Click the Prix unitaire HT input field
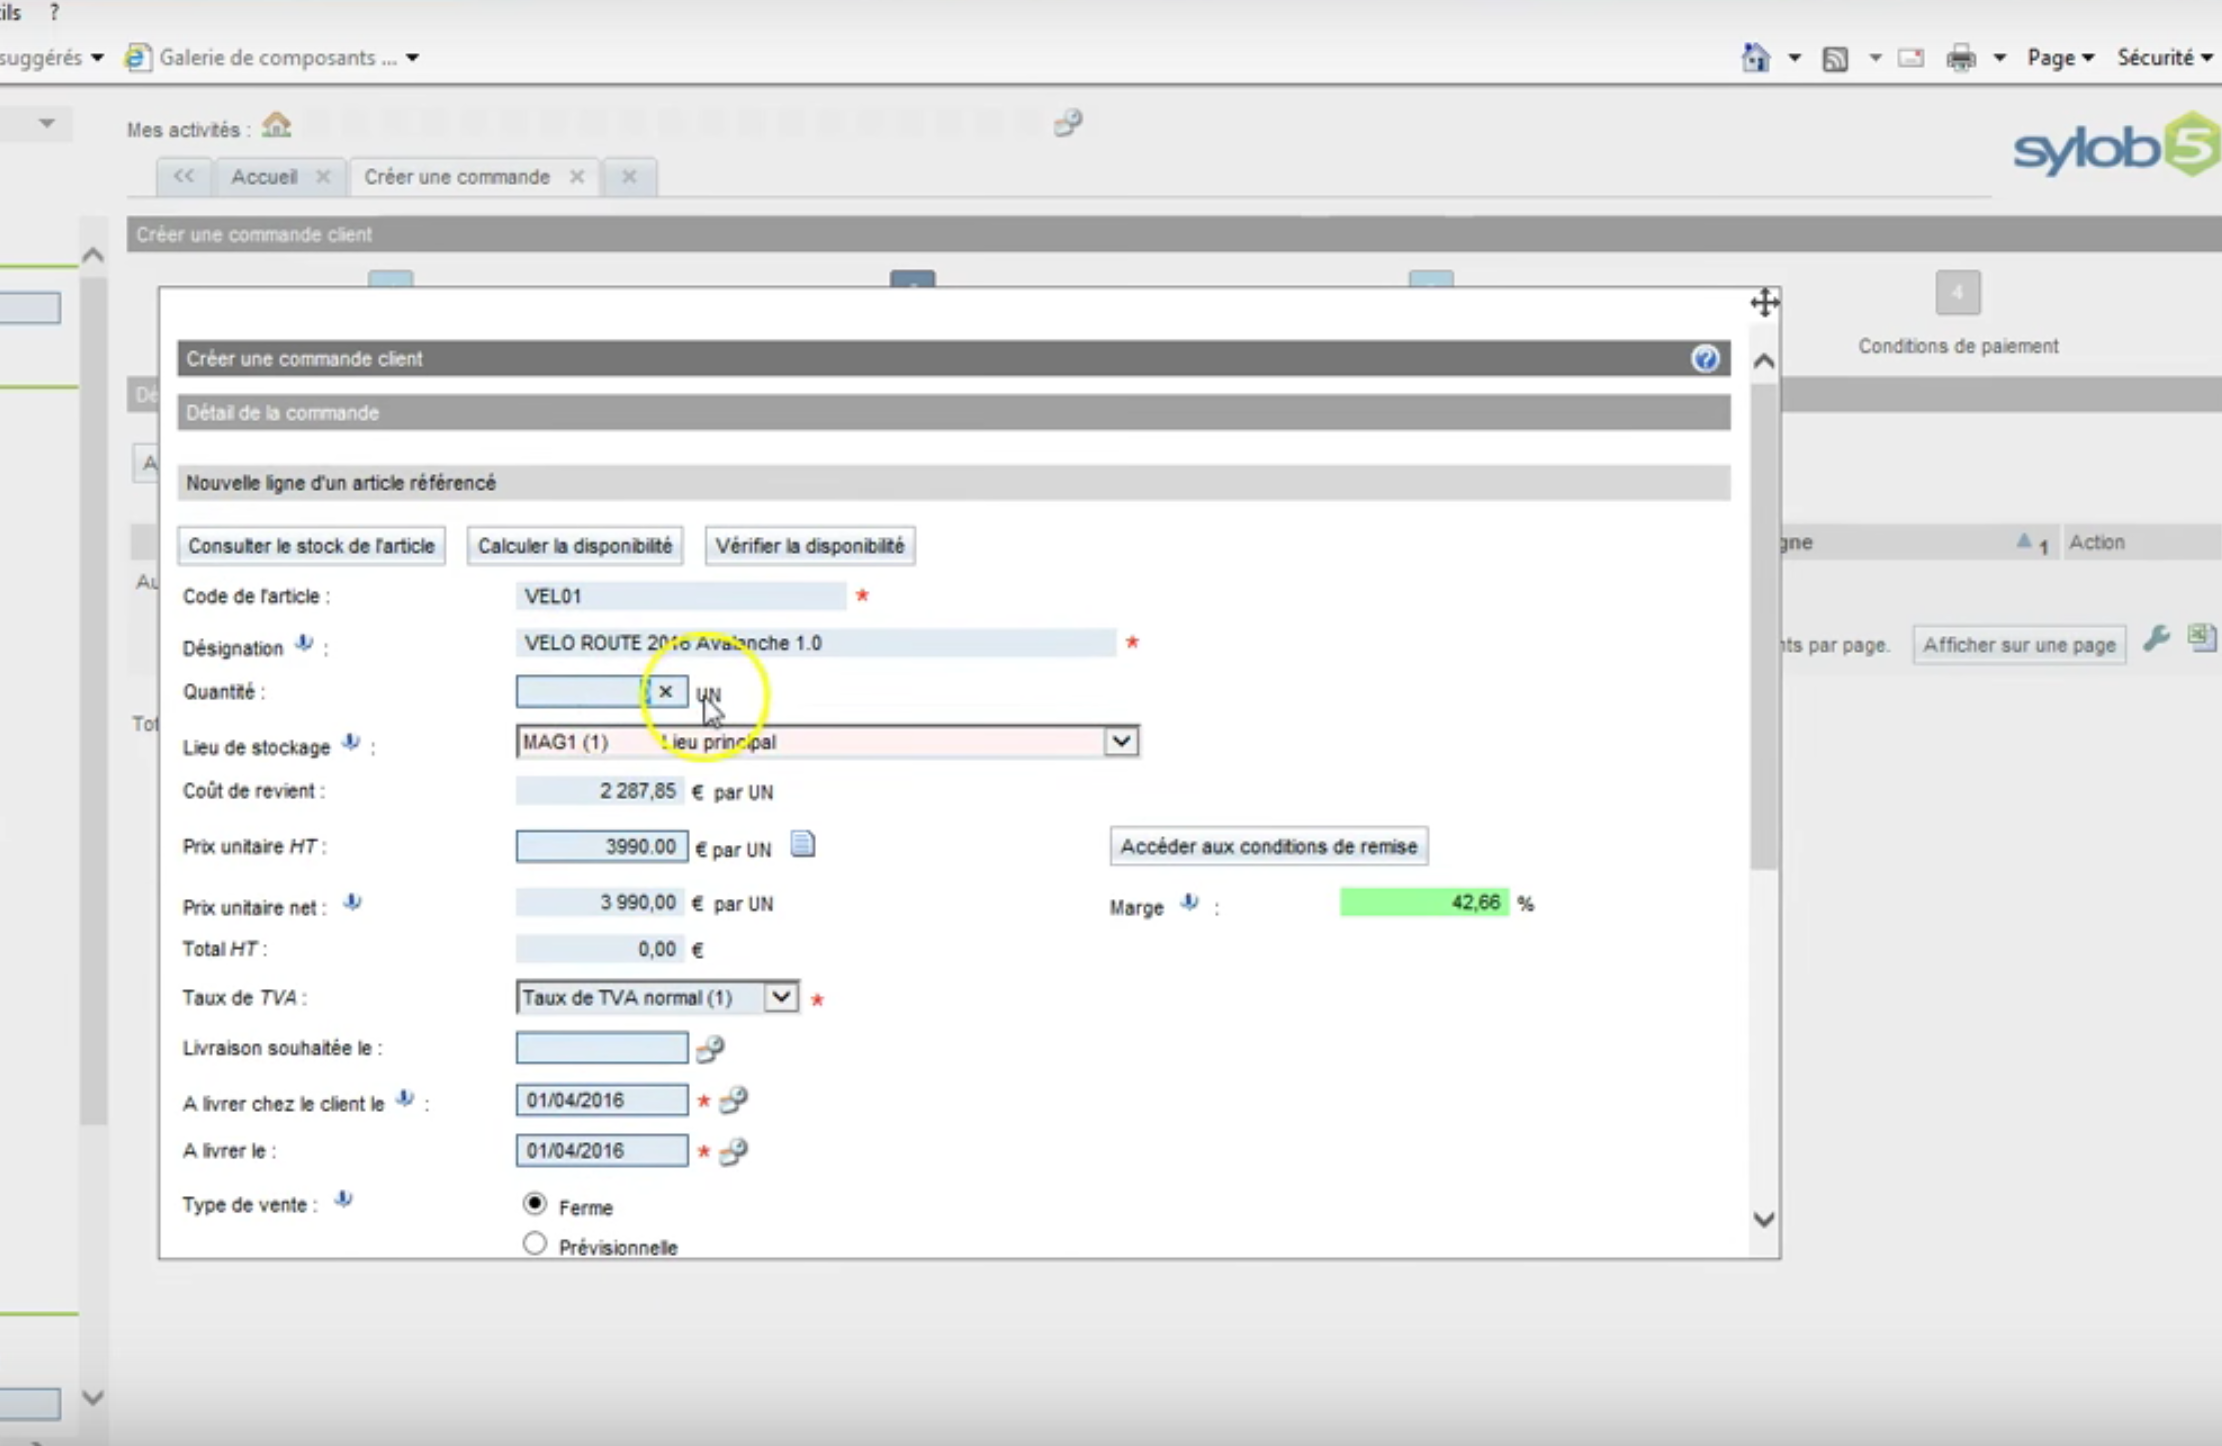The width and height of the screenshot is (2222, 1446). 602,846
